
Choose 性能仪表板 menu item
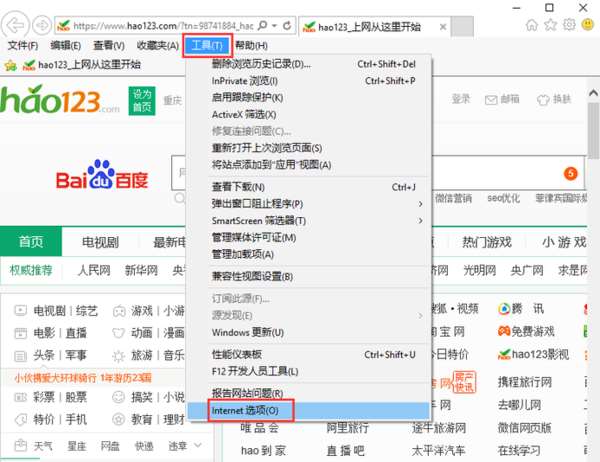309,354
